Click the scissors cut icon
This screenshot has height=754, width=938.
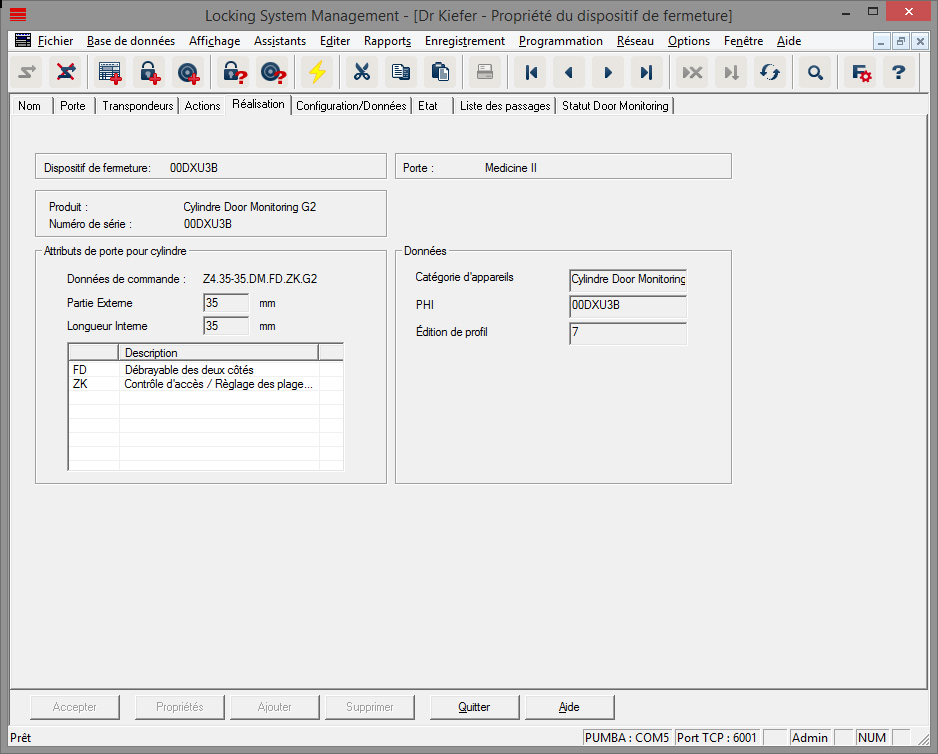point(362,72)
